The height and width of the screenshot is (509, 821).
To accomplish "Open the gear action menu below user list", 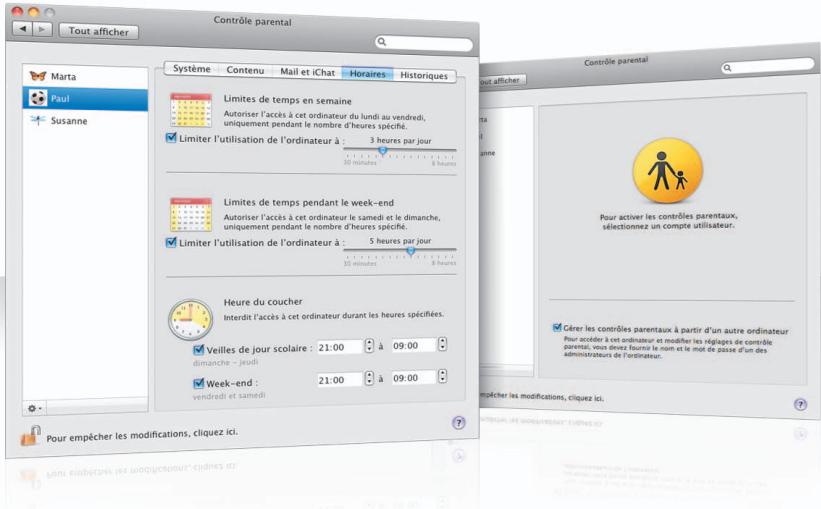I will 34,408.
